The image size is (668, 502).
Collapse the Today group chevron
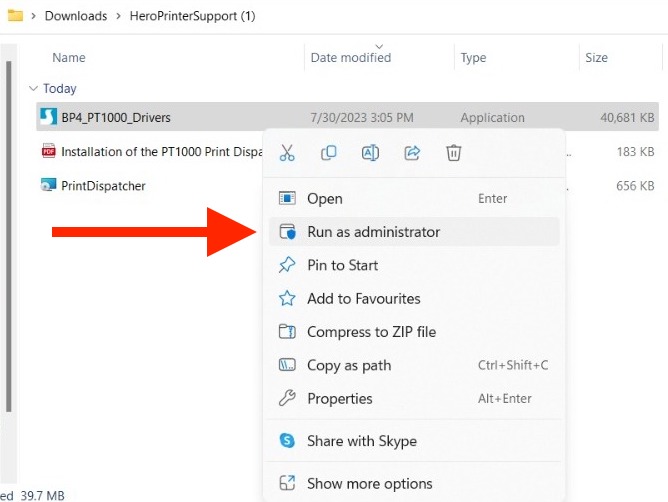click(34, 89)
